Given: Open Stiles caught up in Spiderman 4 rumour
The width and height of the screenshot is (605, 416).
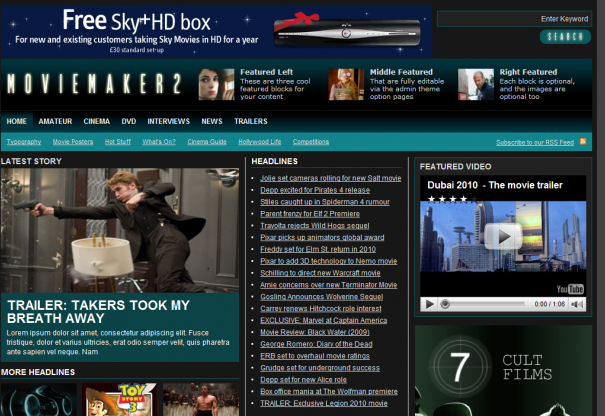Looking at the screenshot, I should pos(325,202).
